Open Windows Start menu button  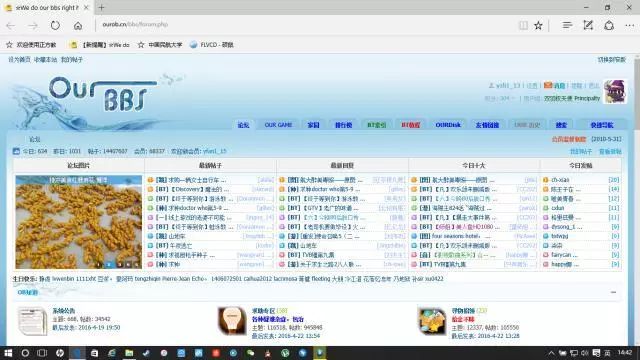pos(8,353)
